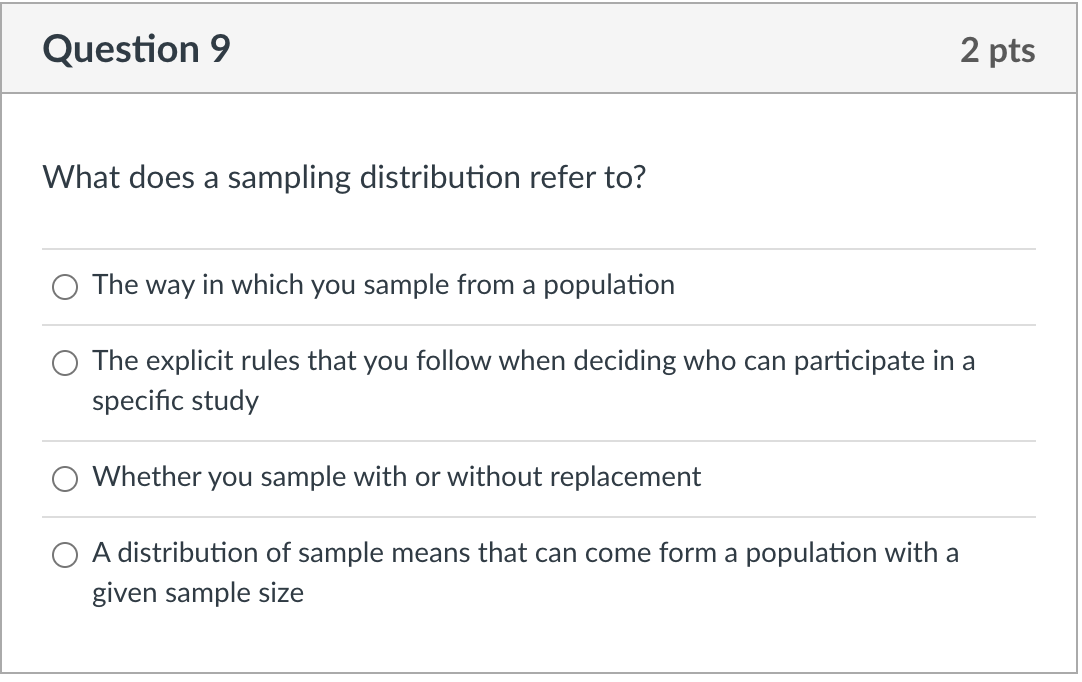Viewport: 1082px width, 682px height.
Task: Select the radio button for 'The way in which you sample'
Action: click(65, 287)
